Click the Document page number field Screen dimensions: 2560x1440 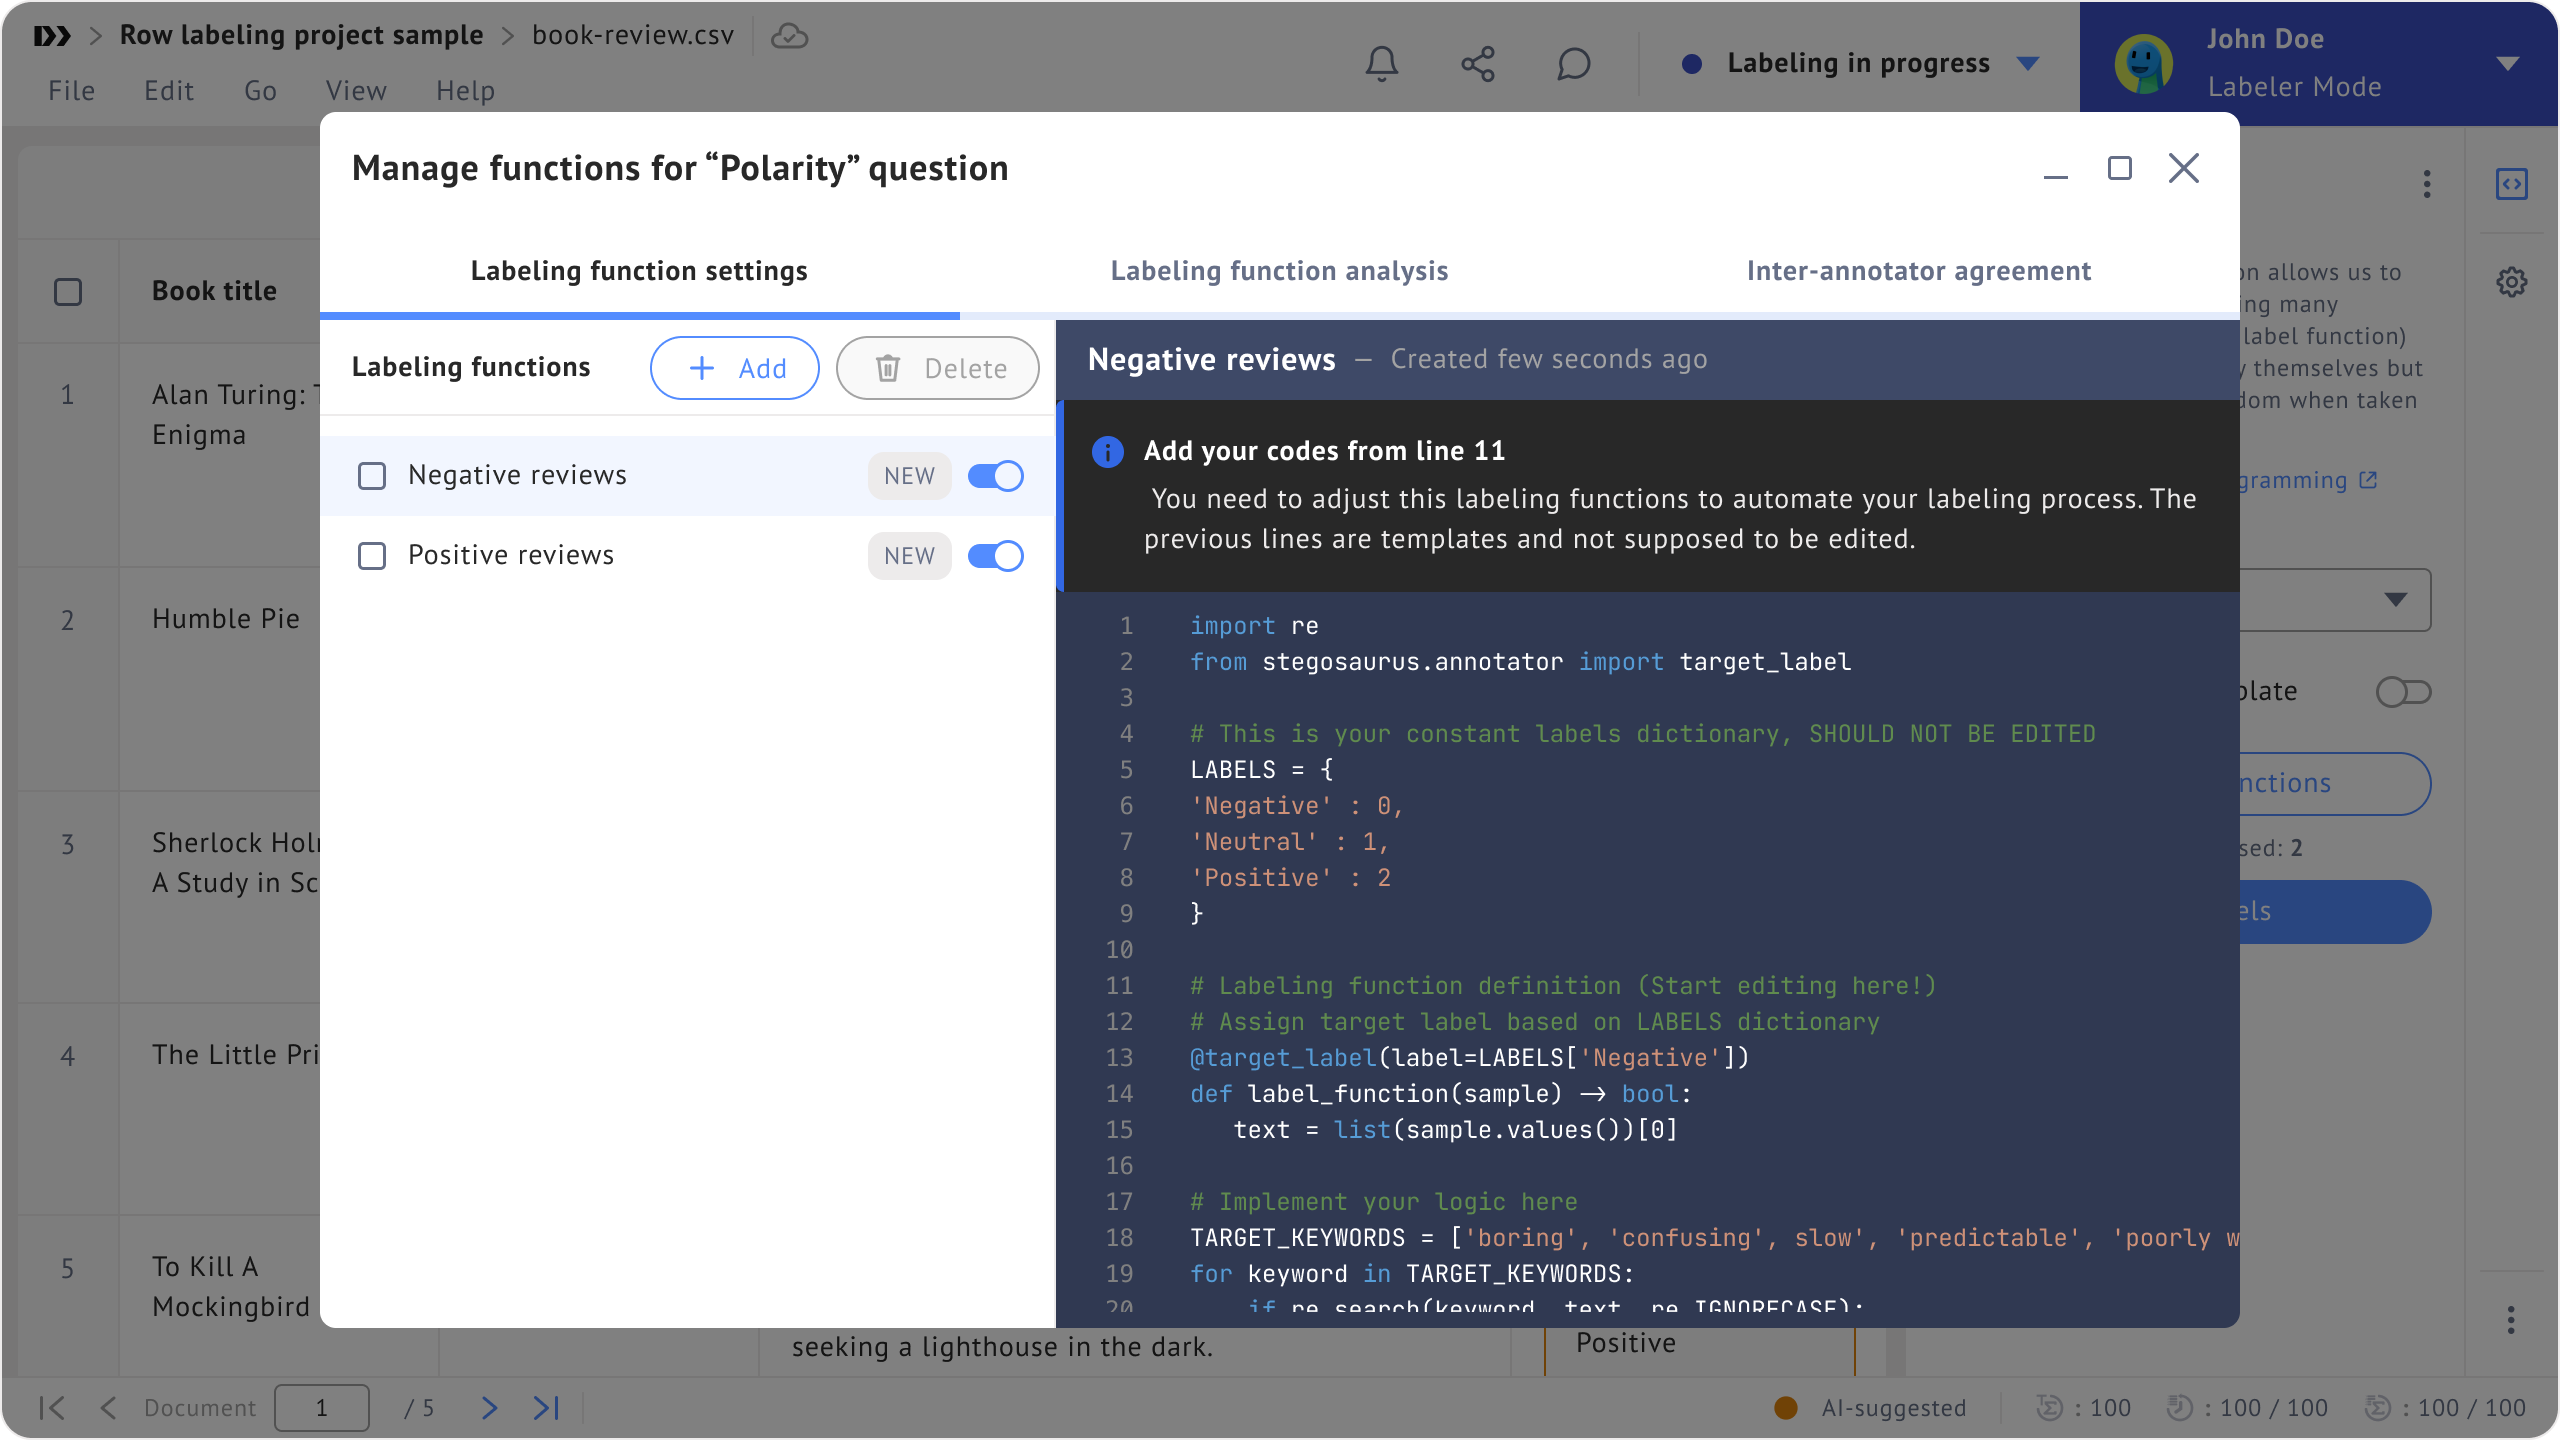click(321, 1408)
